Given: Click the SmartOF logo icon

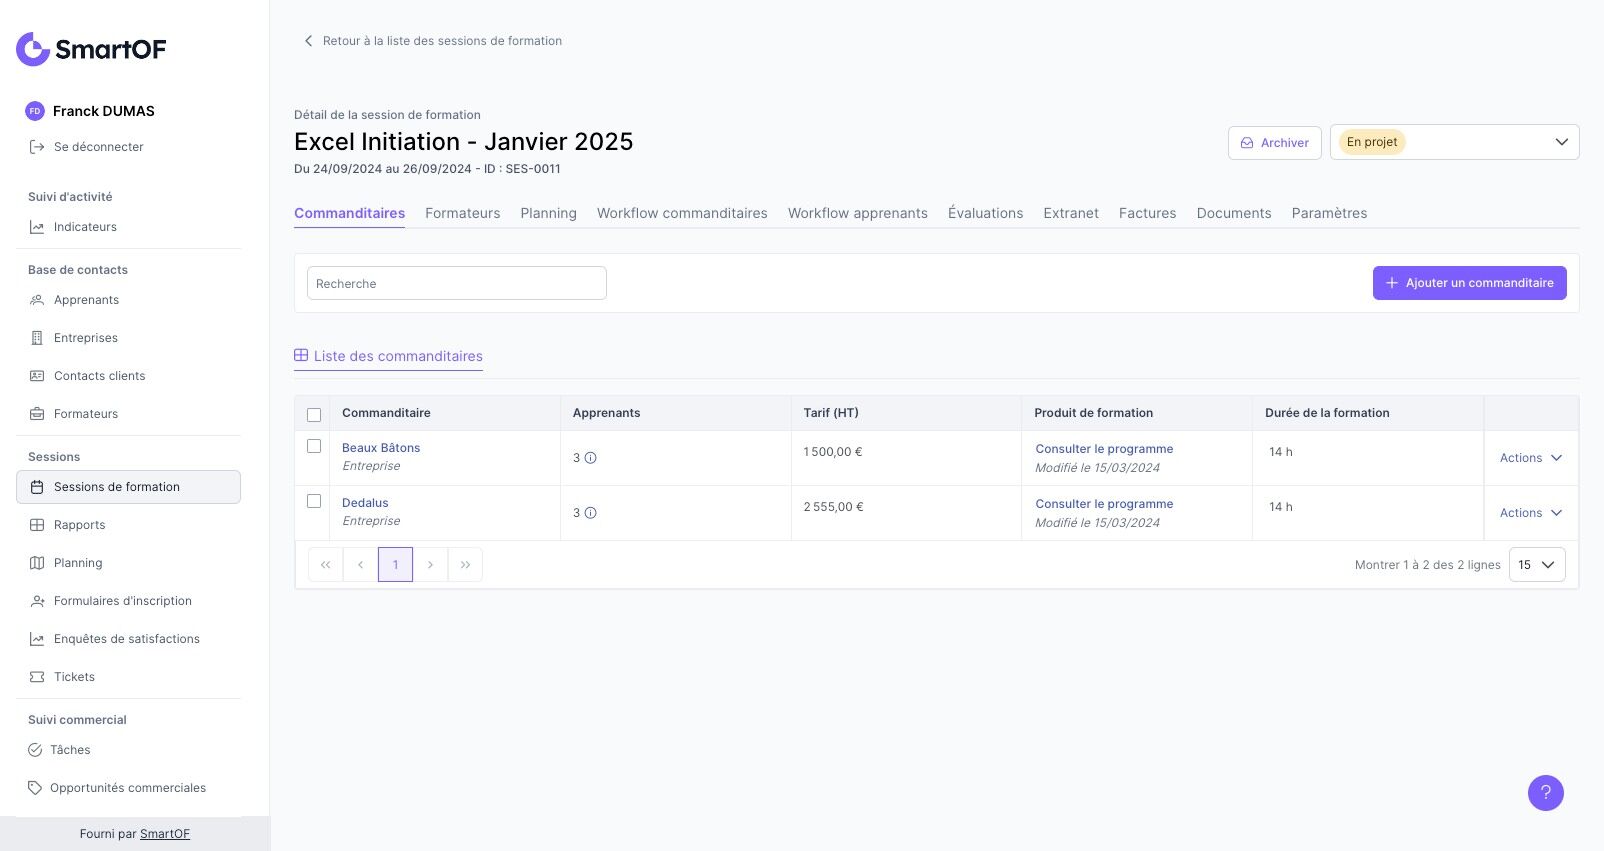Looking at the screenshot, I should tap(33, 49).
